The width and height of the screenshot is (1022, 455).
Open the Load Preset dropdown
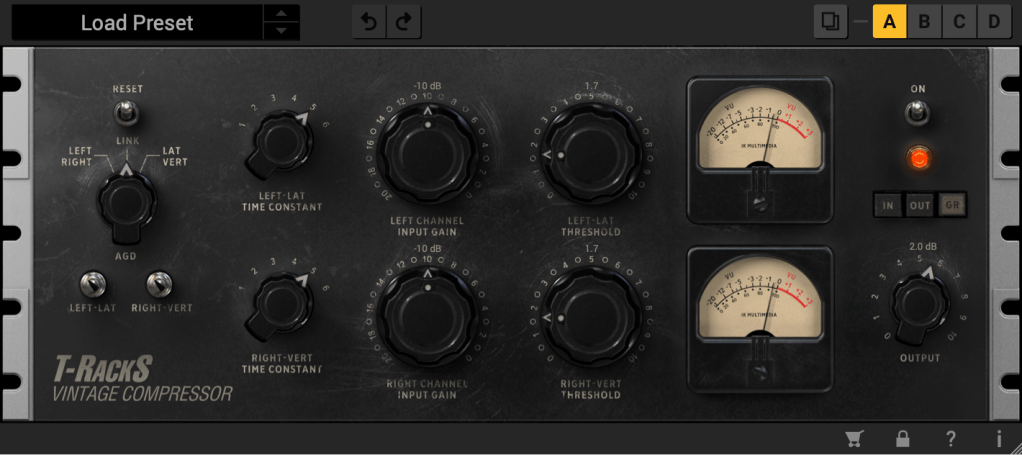[x=137, y=23]
